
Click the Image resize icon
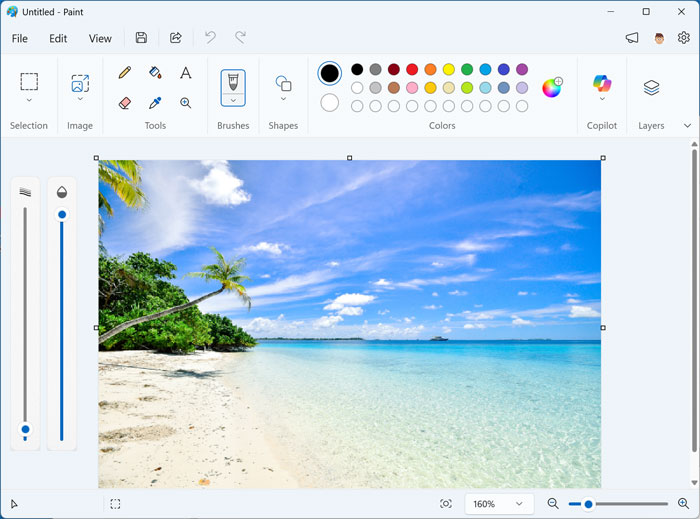coord(80,83)
